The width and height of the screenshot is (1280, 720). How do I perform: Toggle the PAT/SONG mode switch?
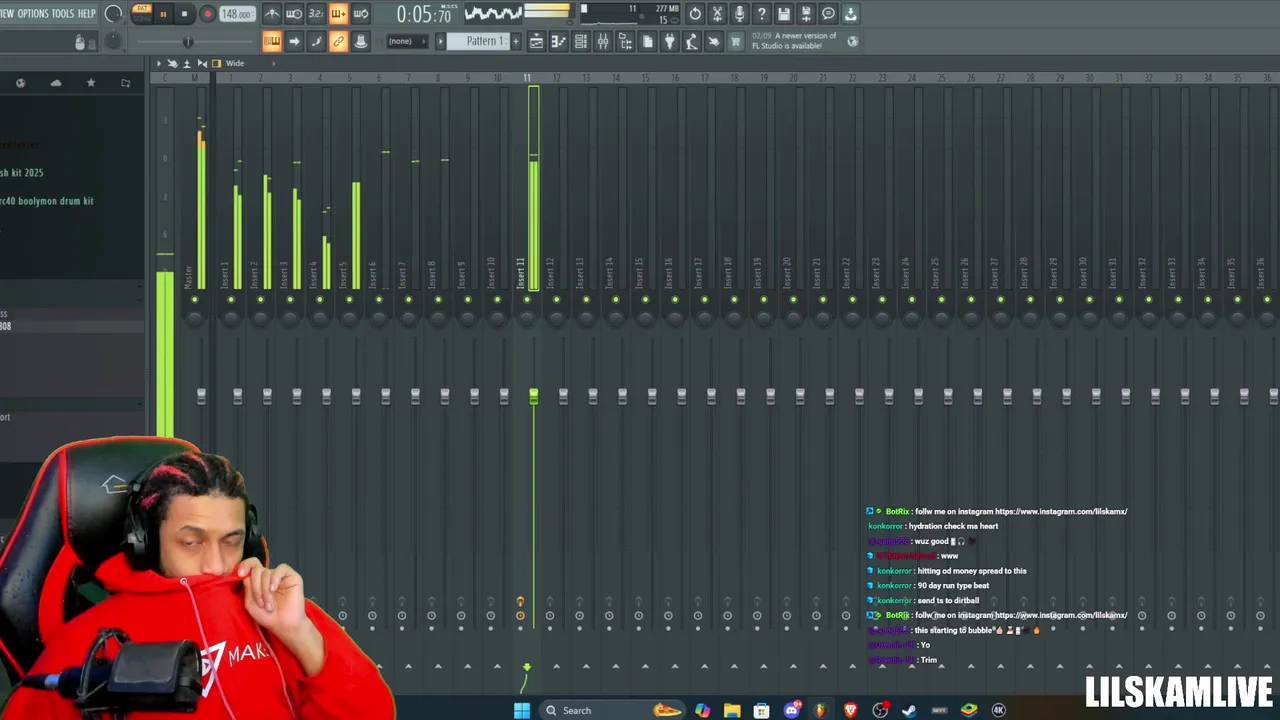tap(141, 13)
